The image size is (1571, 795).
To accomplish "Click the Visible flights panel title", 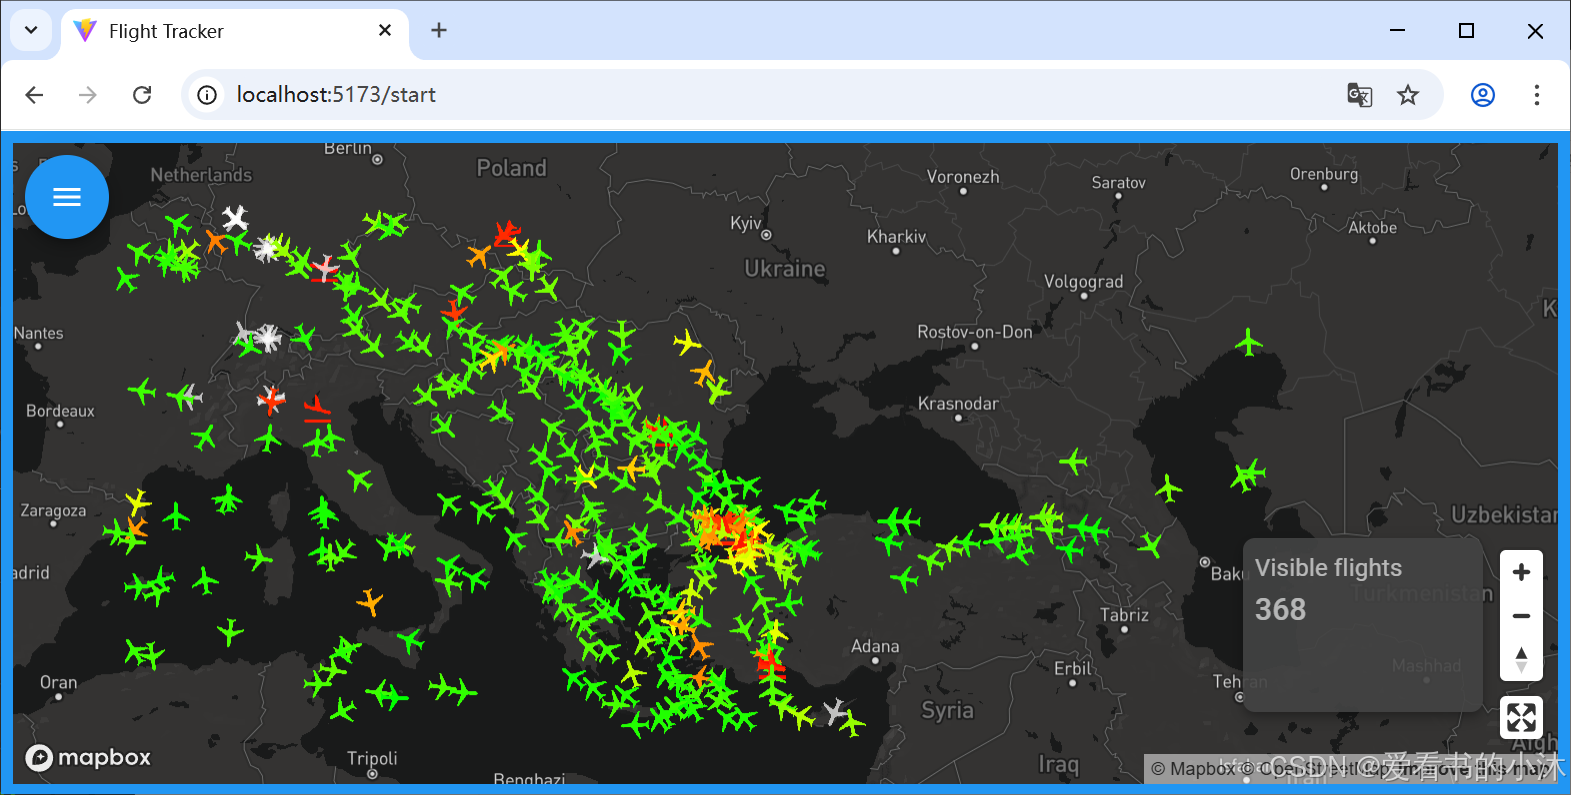I will [x=1328, y=568].
